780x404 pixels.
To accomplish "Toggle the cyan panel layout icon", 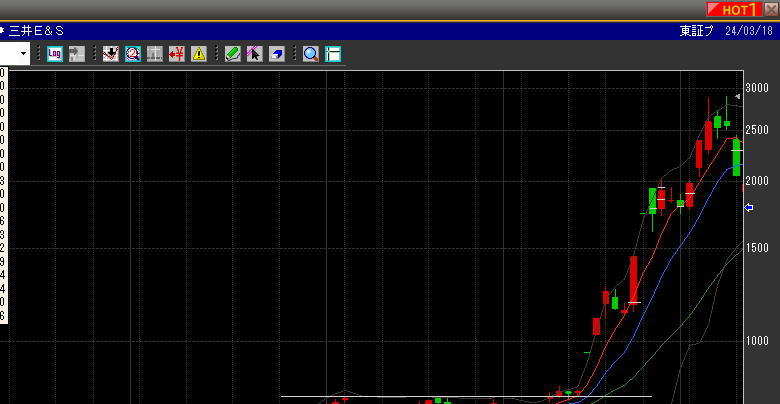I will pyautogui.click(x=333, y=53).
